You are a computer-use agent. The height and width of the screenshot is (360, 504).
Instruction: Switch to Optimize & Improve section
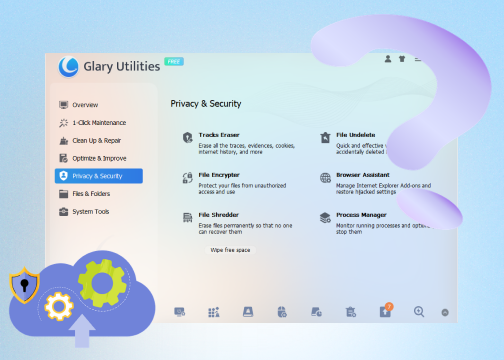click(99, 158)
